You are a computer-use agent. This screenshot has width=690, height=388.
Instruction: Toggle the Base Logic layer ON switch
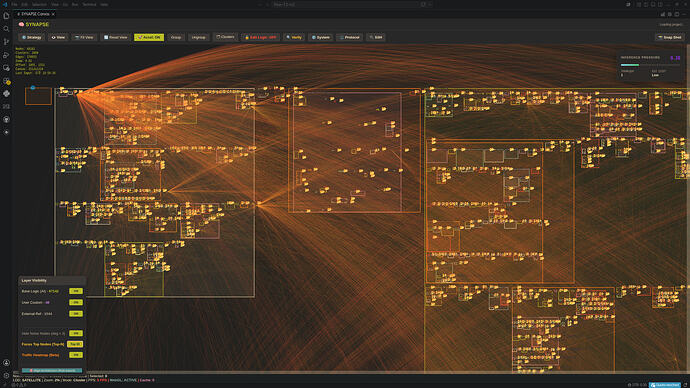[76, 291]
